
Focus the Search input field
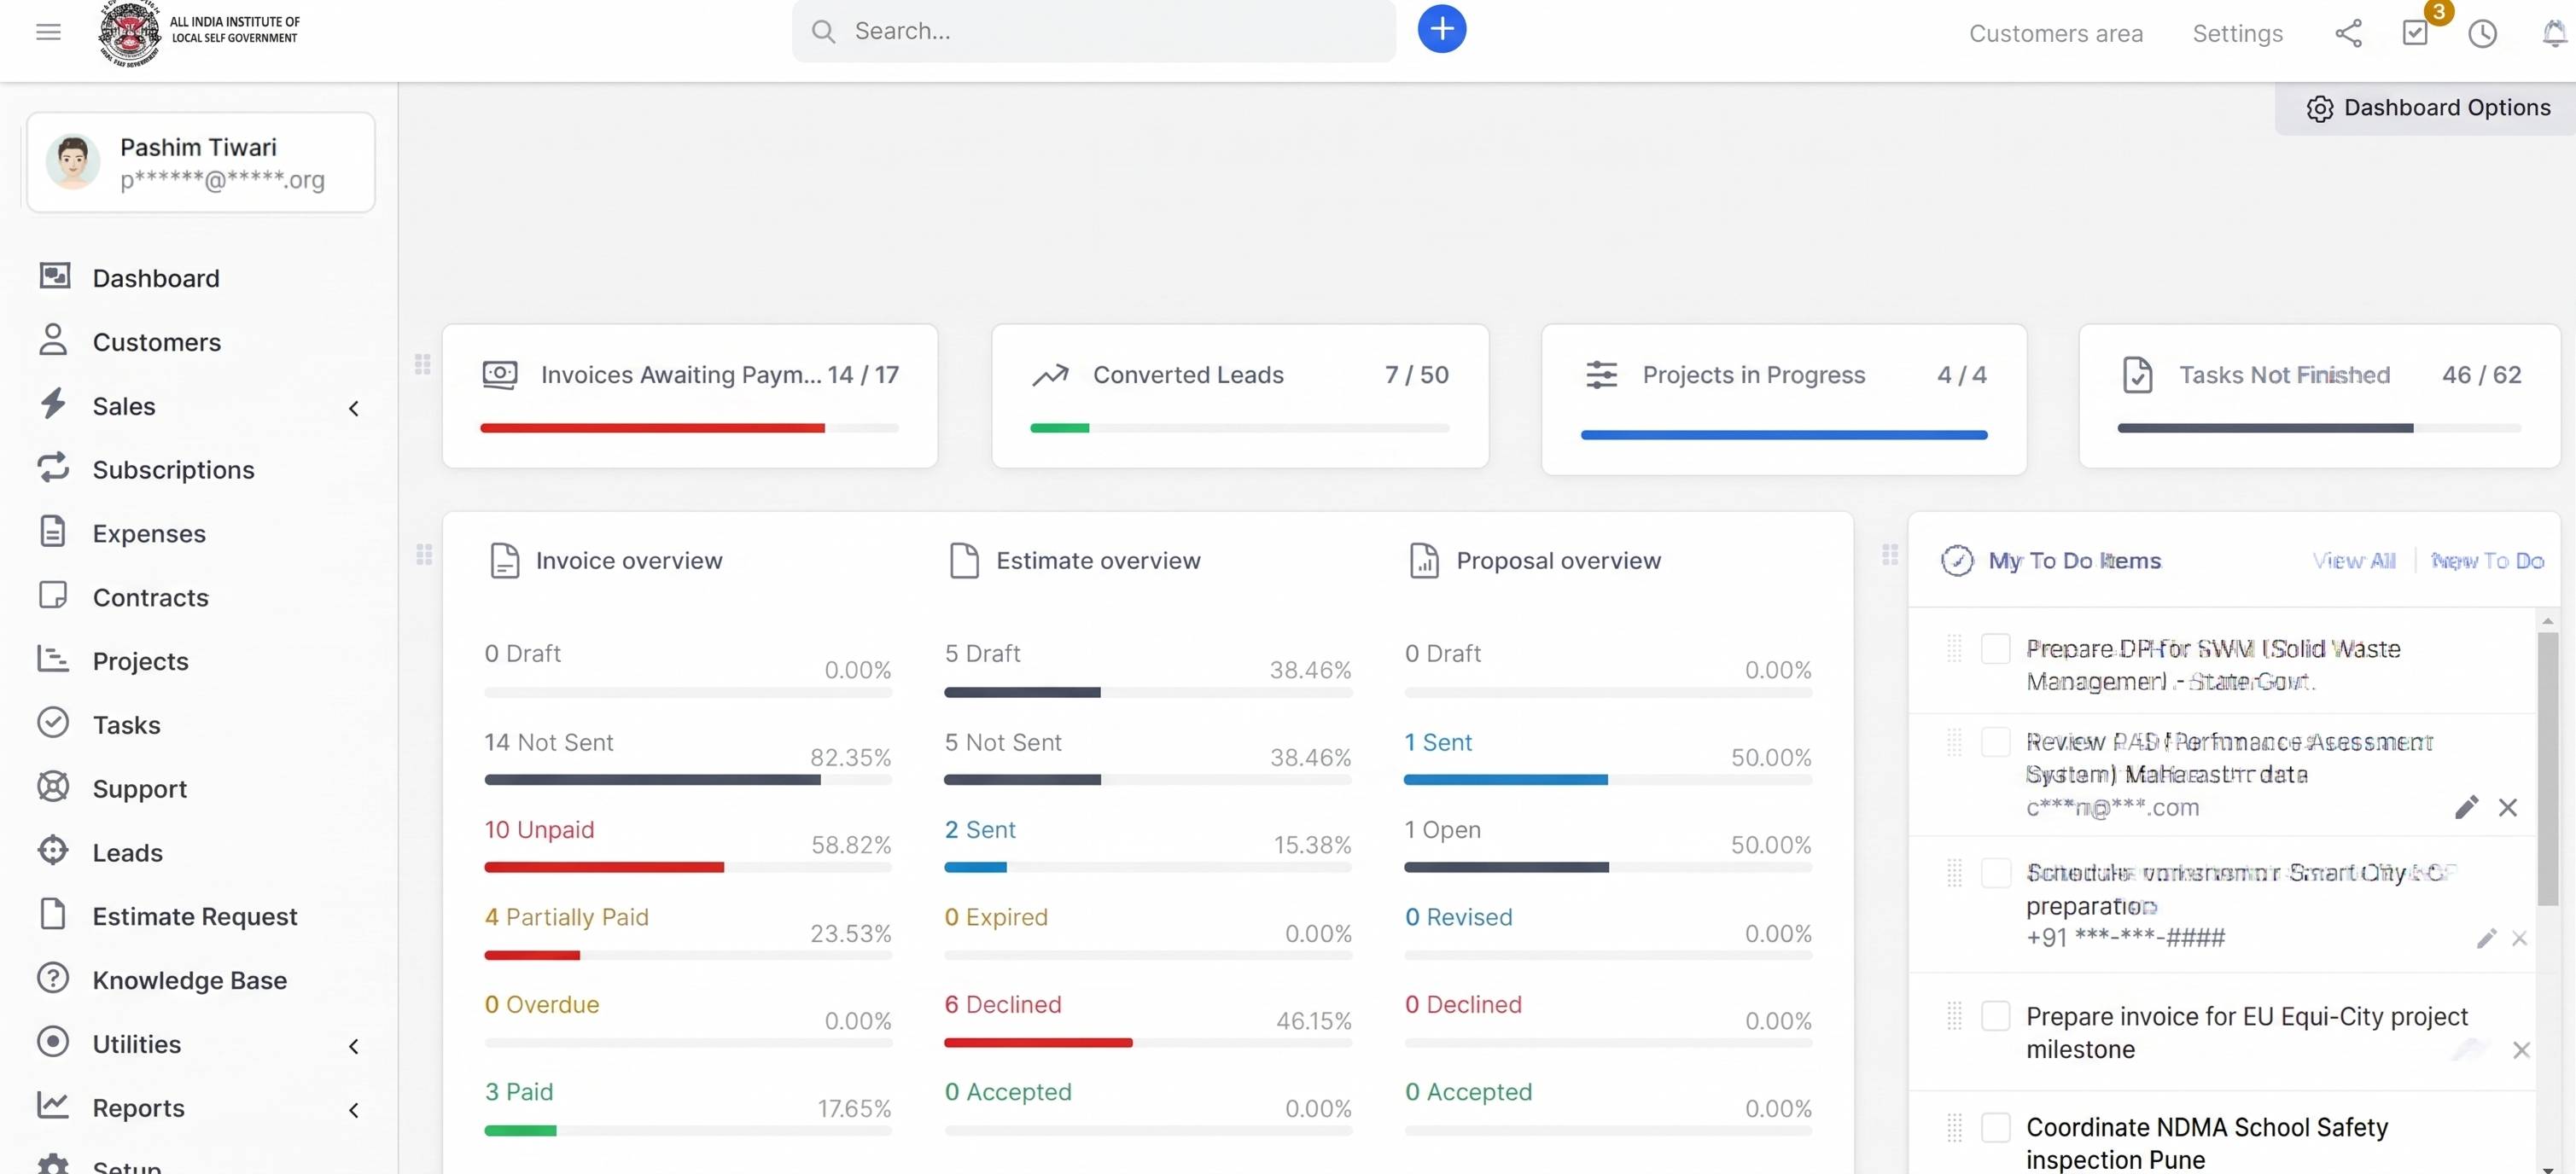point(1094,31)
